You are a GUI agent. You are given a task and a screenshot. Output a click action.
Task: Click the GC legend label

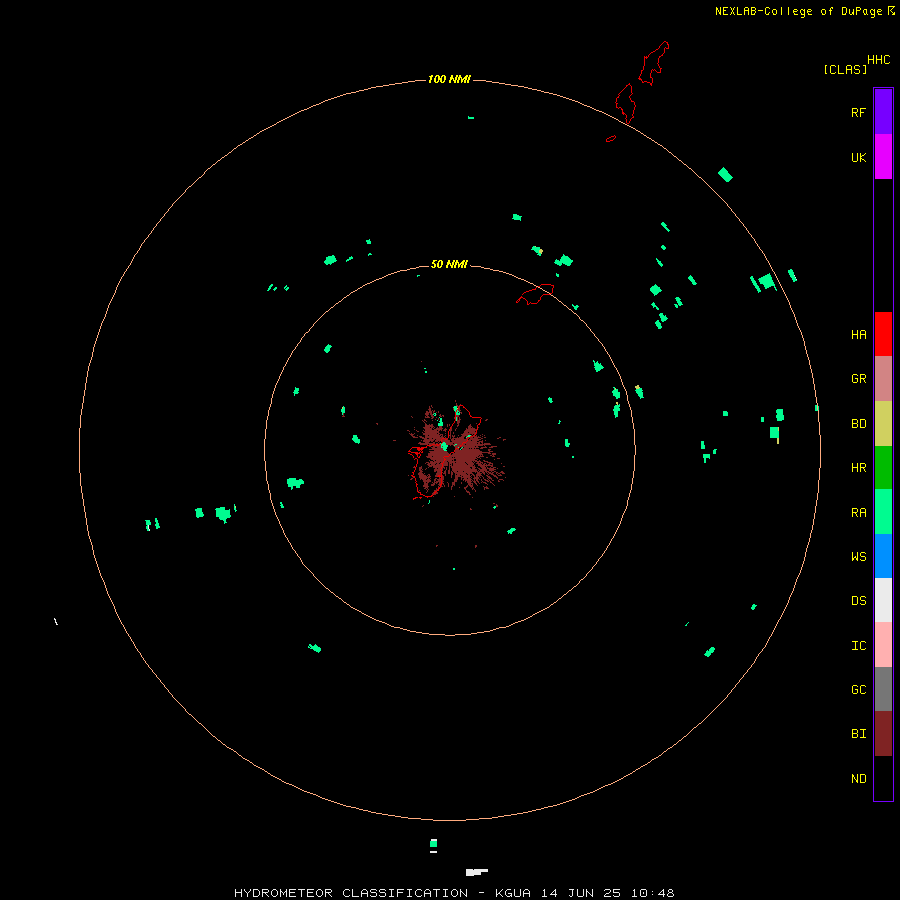click(858, 689)
